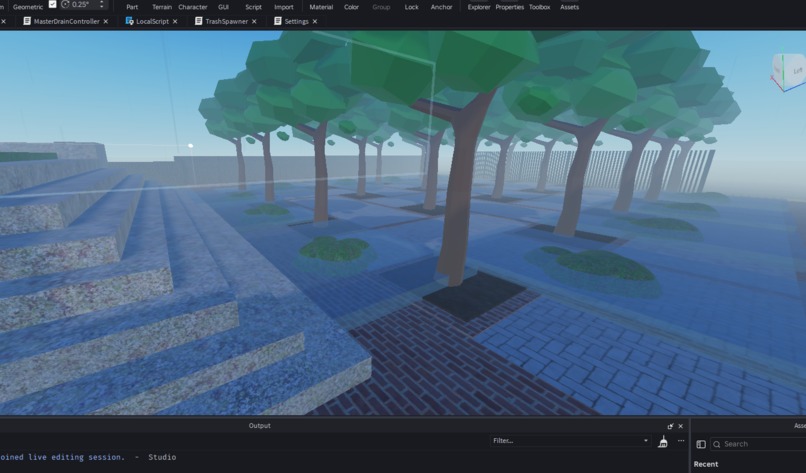Open the Color picker tool
The image size is (806, 473).
(x=352, y=7)
